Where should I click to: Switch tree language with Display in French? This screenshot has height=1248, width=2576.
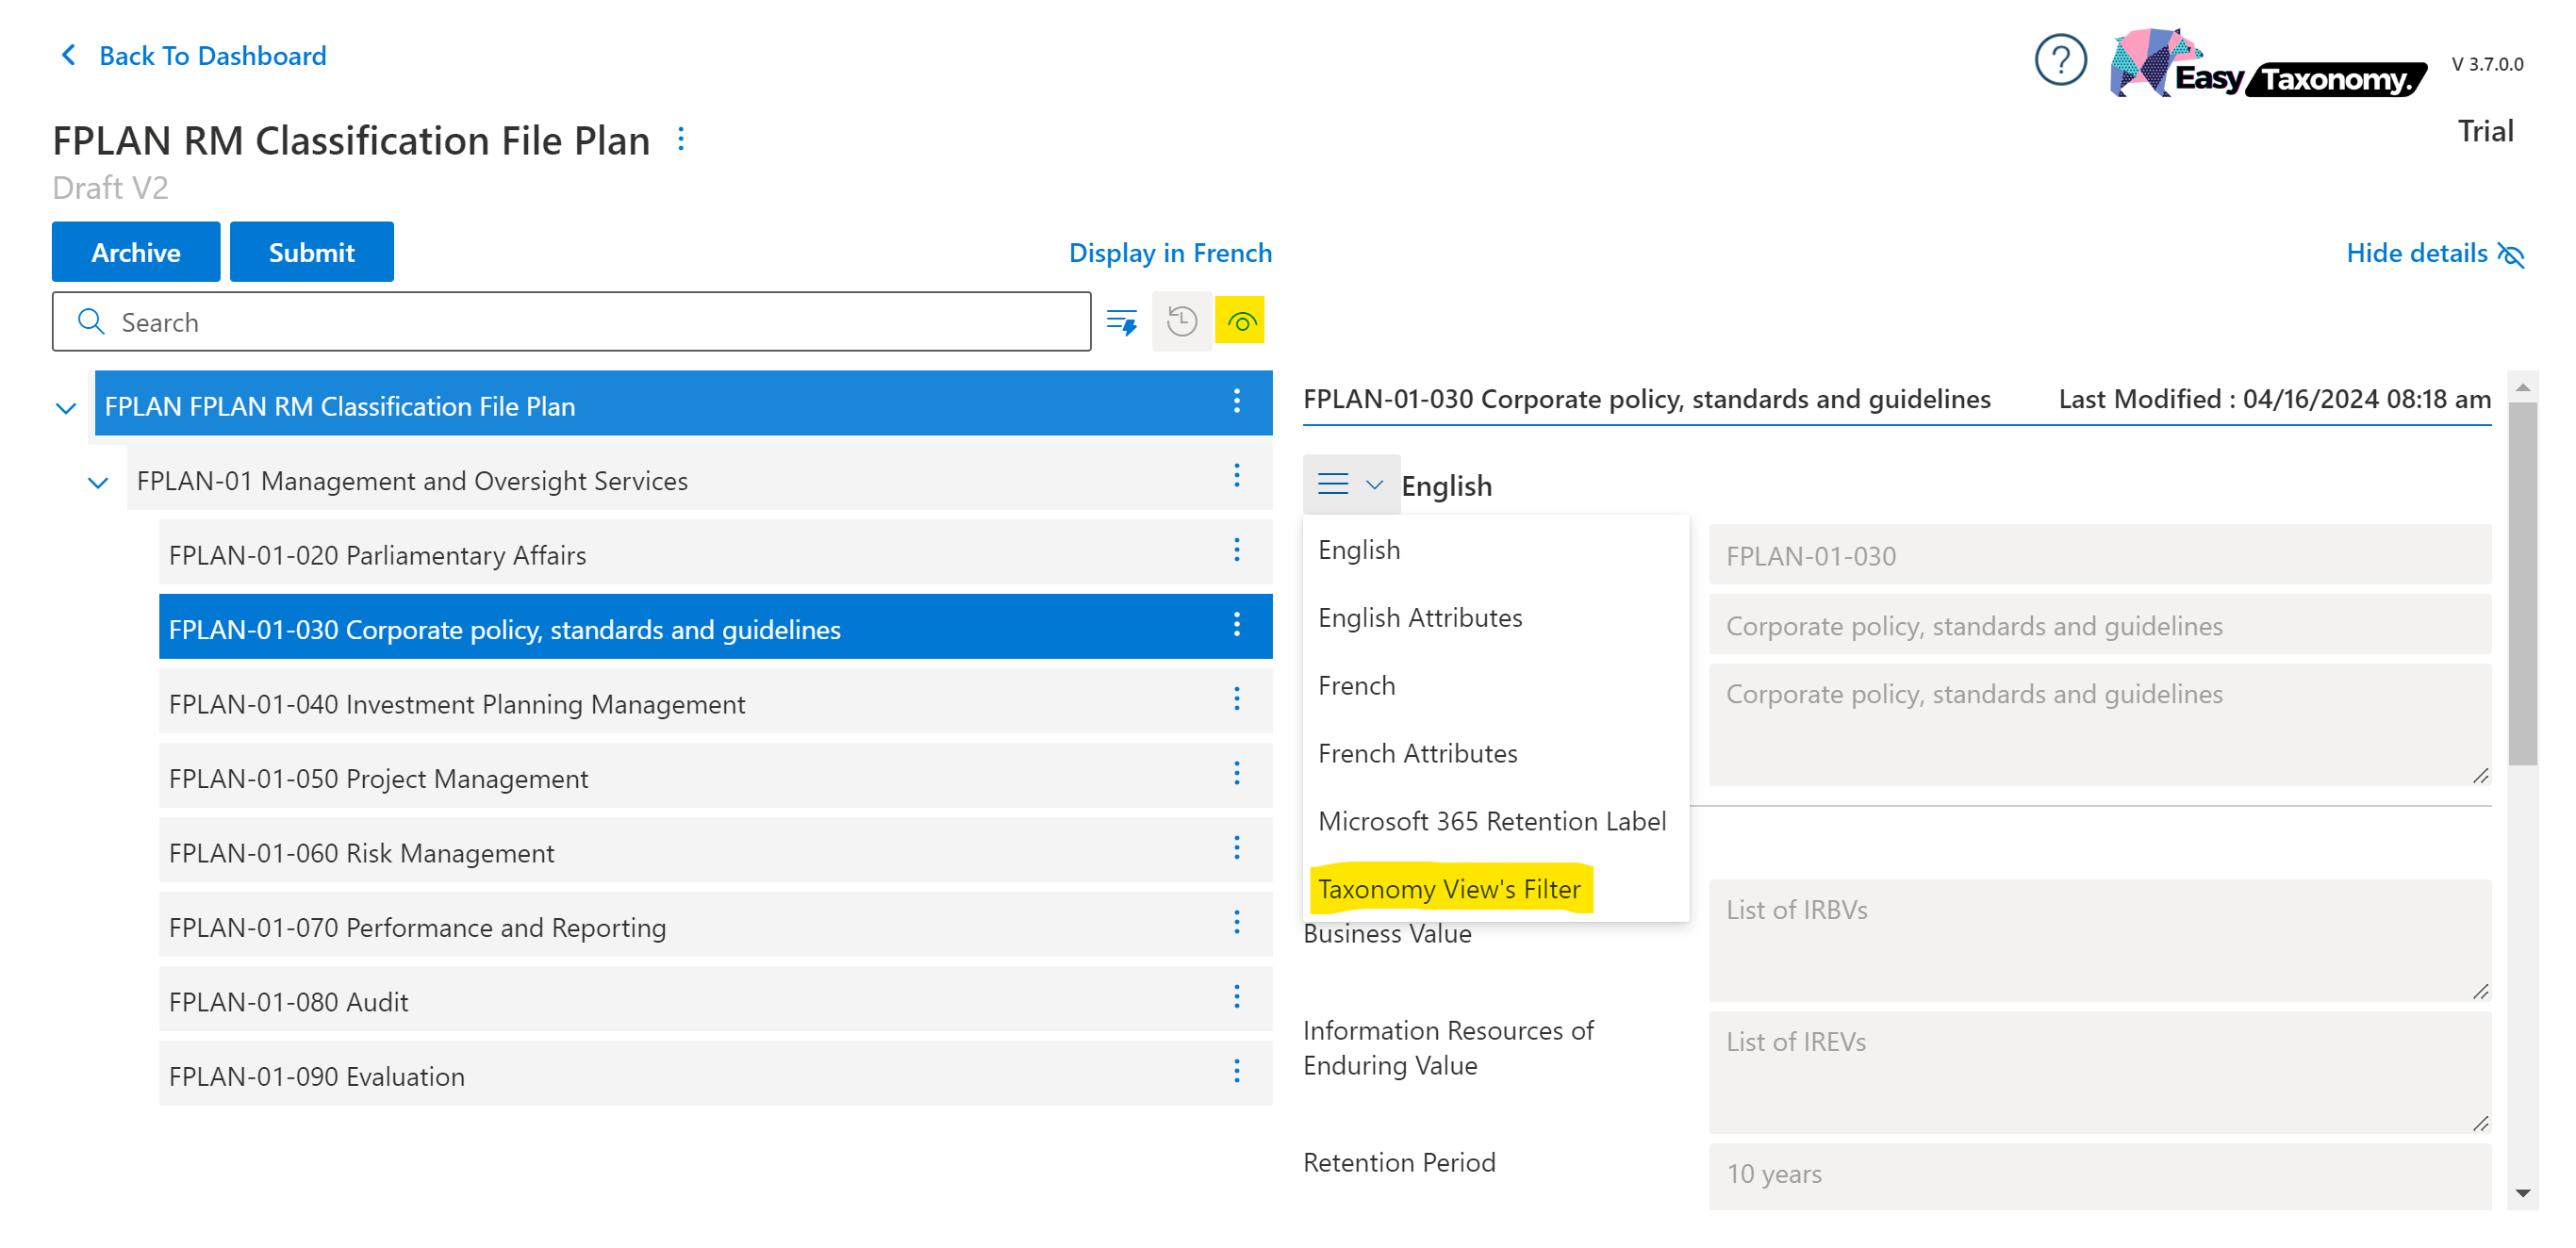coord(1169,253)
